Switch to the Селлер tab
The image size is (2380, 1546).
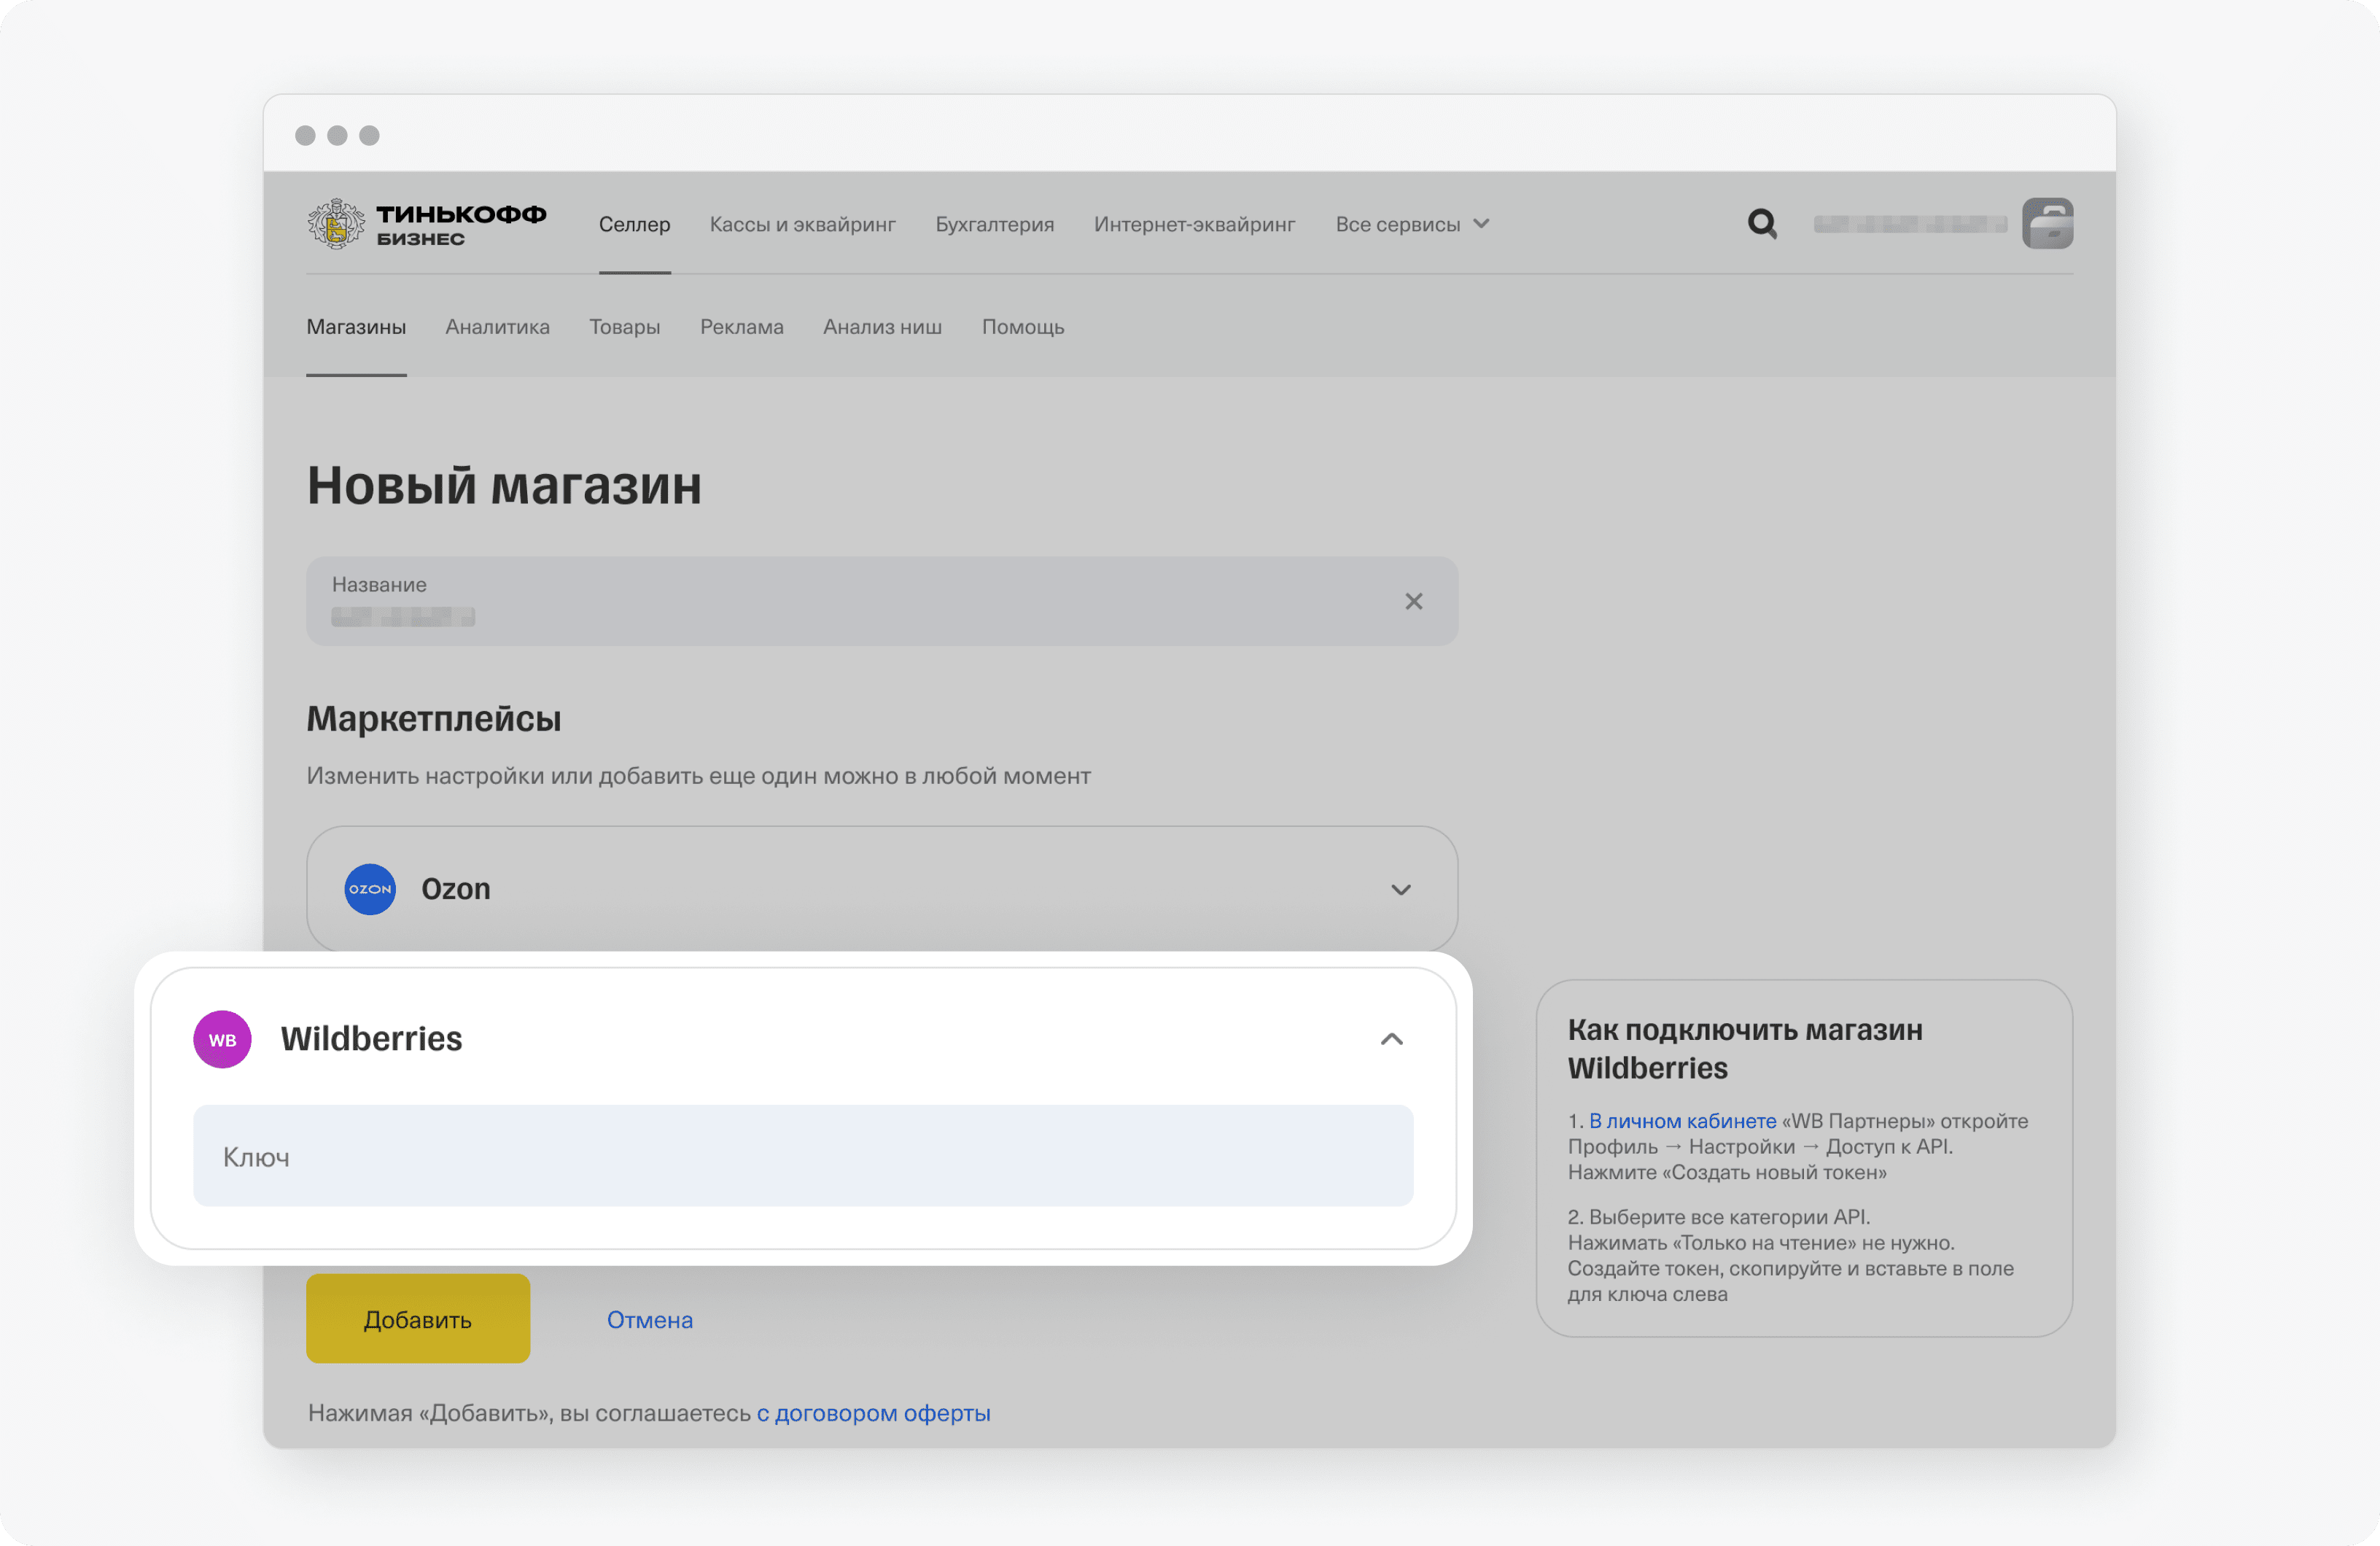pos(634,224)
